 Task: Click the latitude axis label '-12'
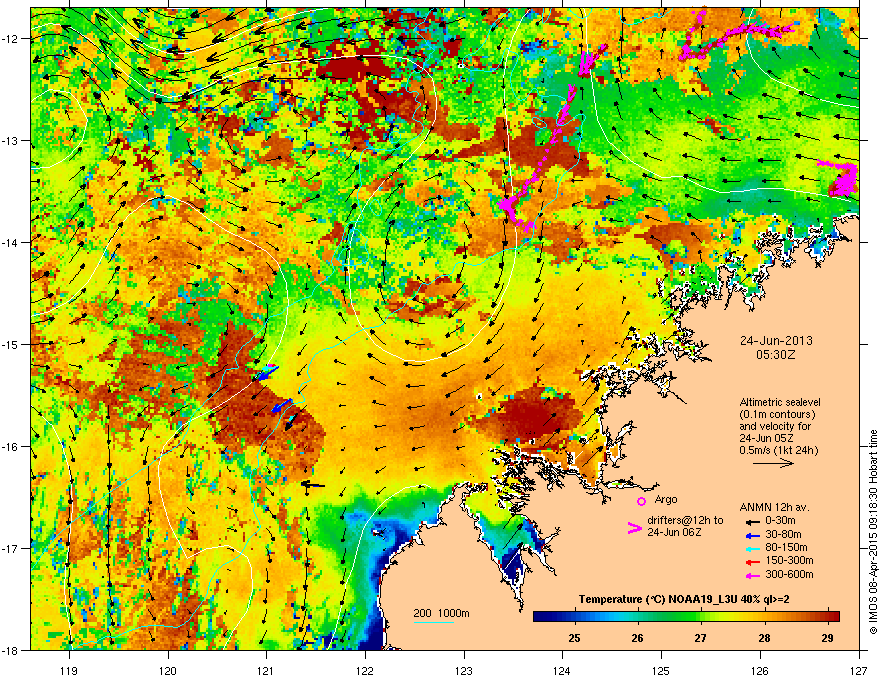[11, 39]
